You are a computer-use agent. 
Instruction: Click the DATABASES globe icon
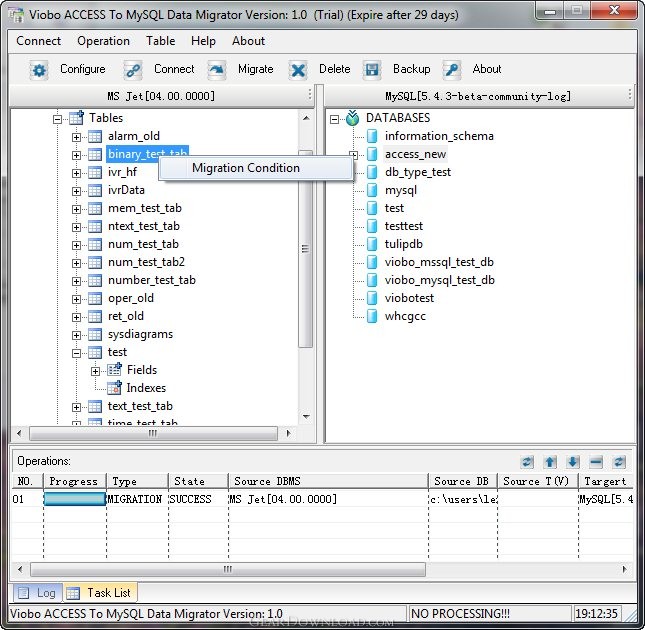click(353, 118)
